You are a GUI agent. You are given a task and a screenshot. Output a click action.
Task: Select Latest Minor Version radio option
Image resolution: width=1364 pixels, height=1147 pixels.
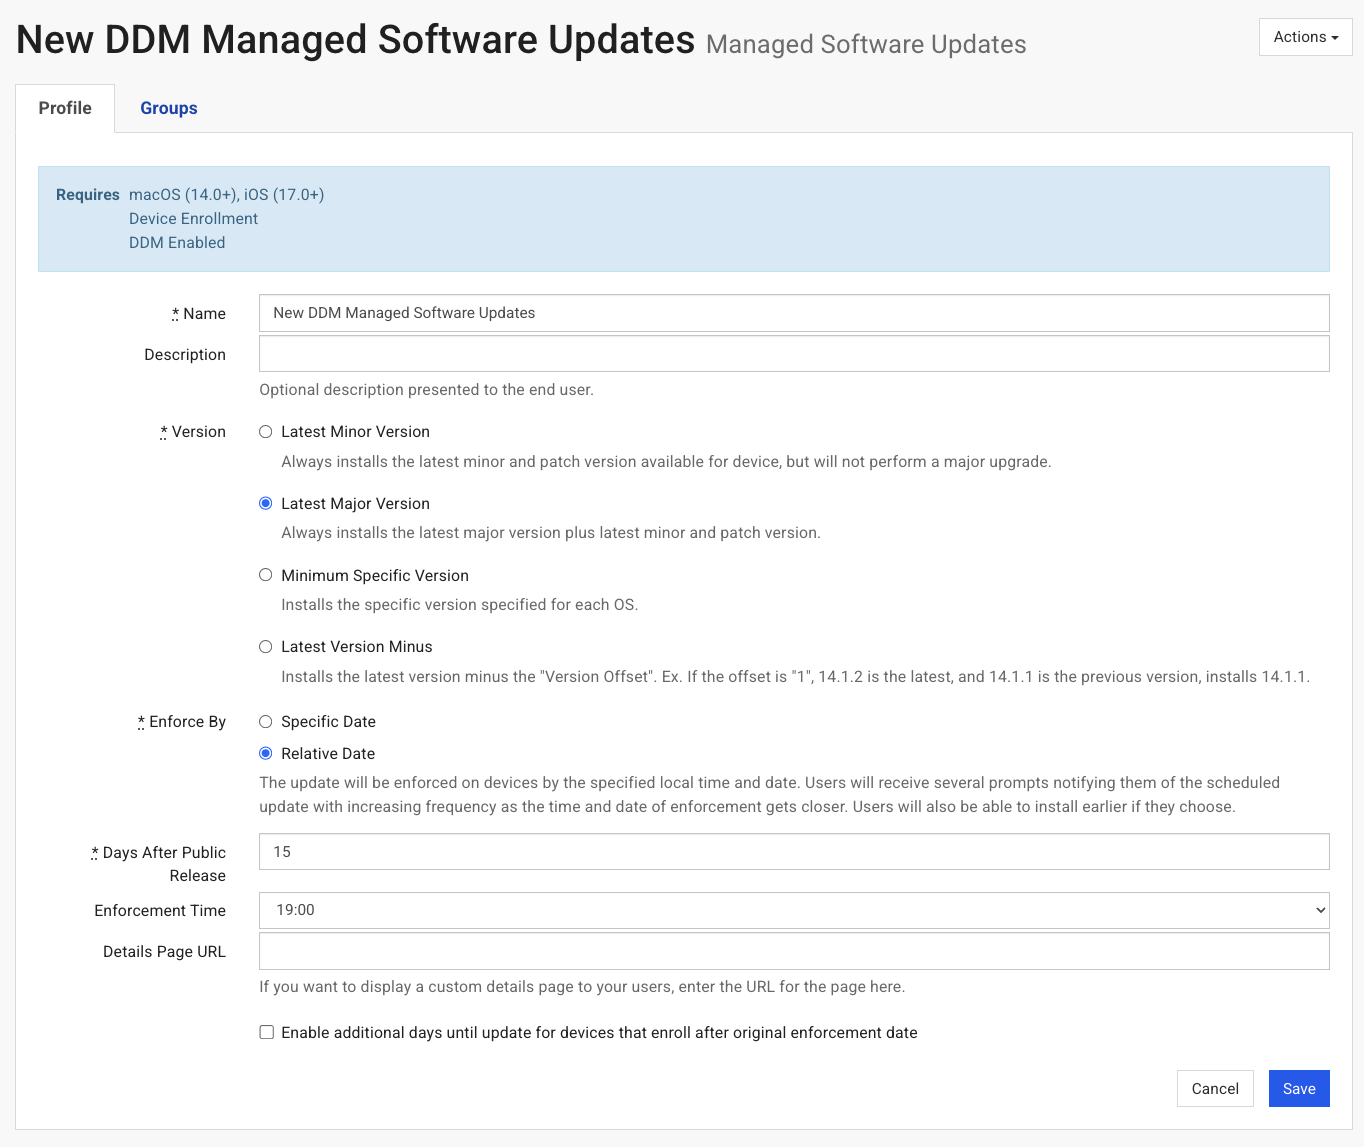coord(266,432)
